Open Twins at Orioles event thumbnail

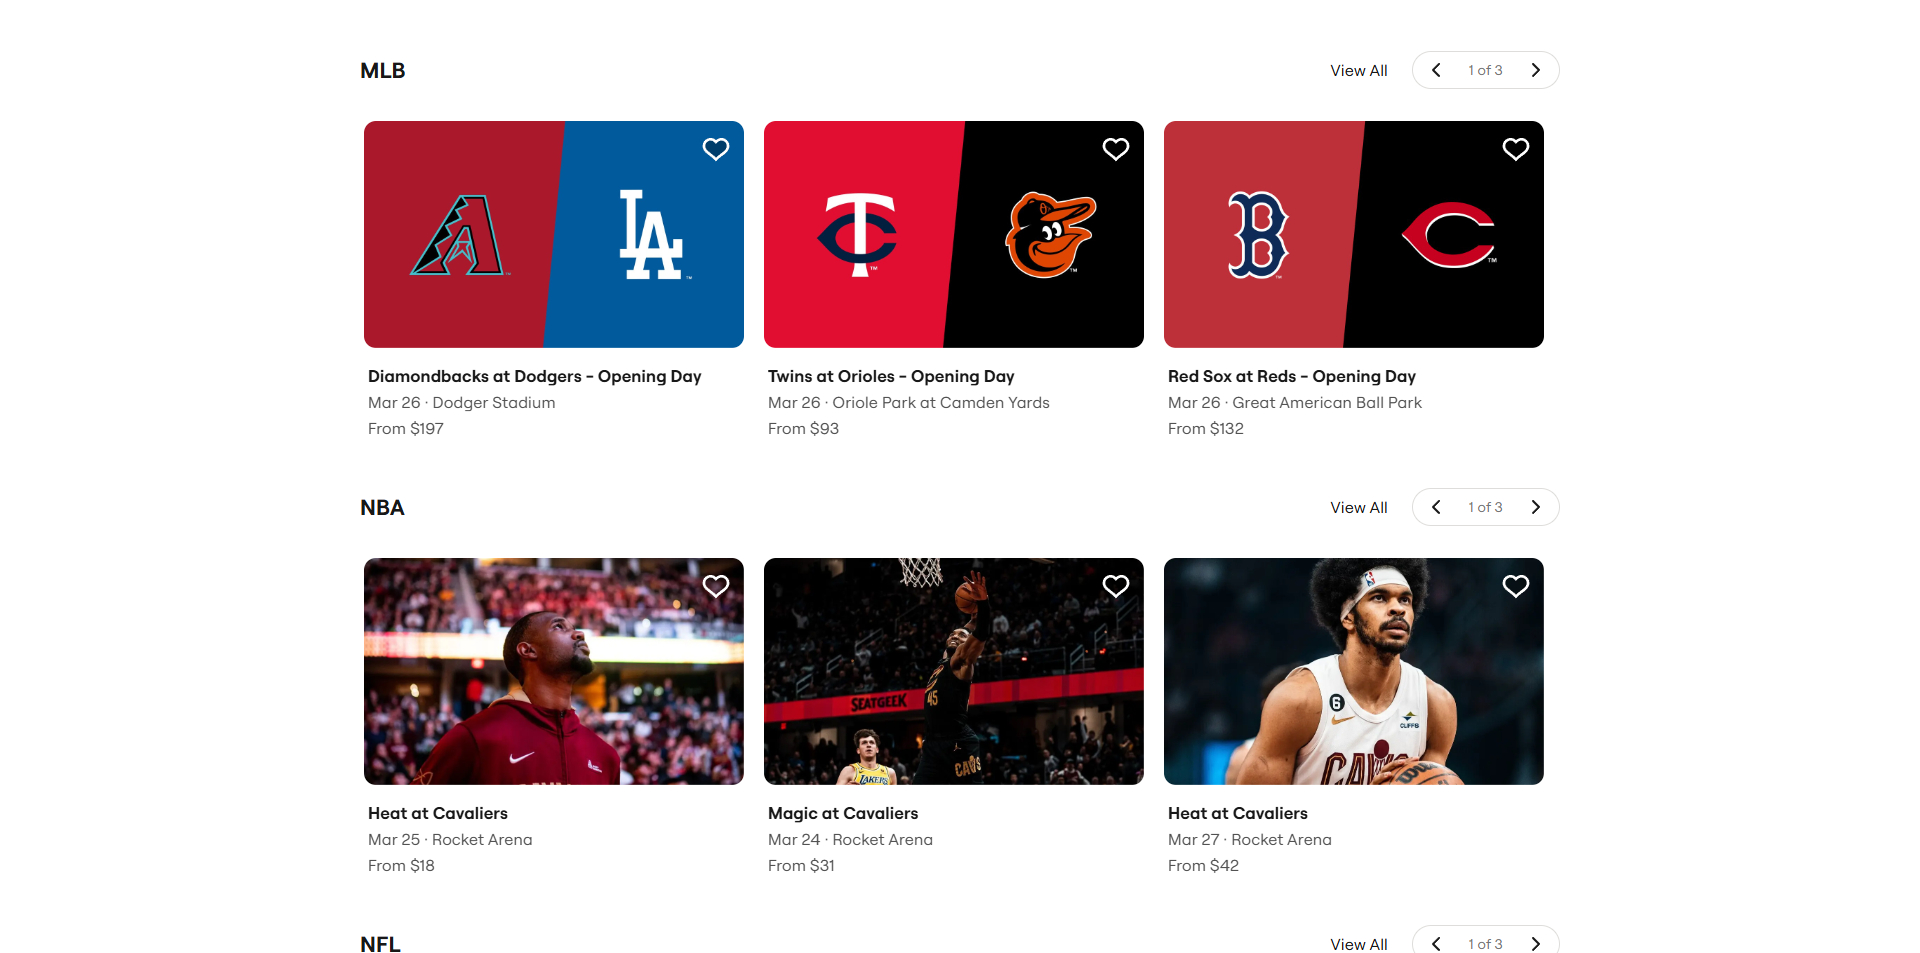click(953, 235)
